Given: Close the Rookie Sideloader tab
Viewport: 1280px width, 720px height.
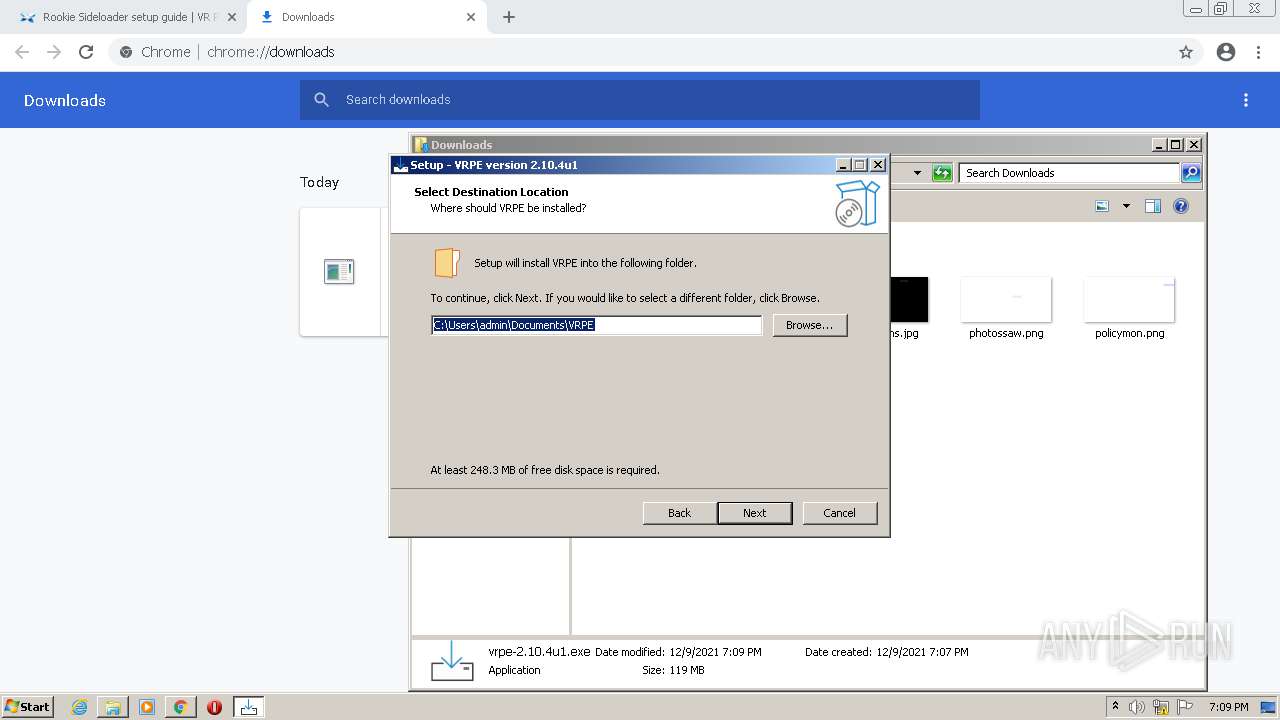Looking at the screenshot, I should tap(231, 17).
